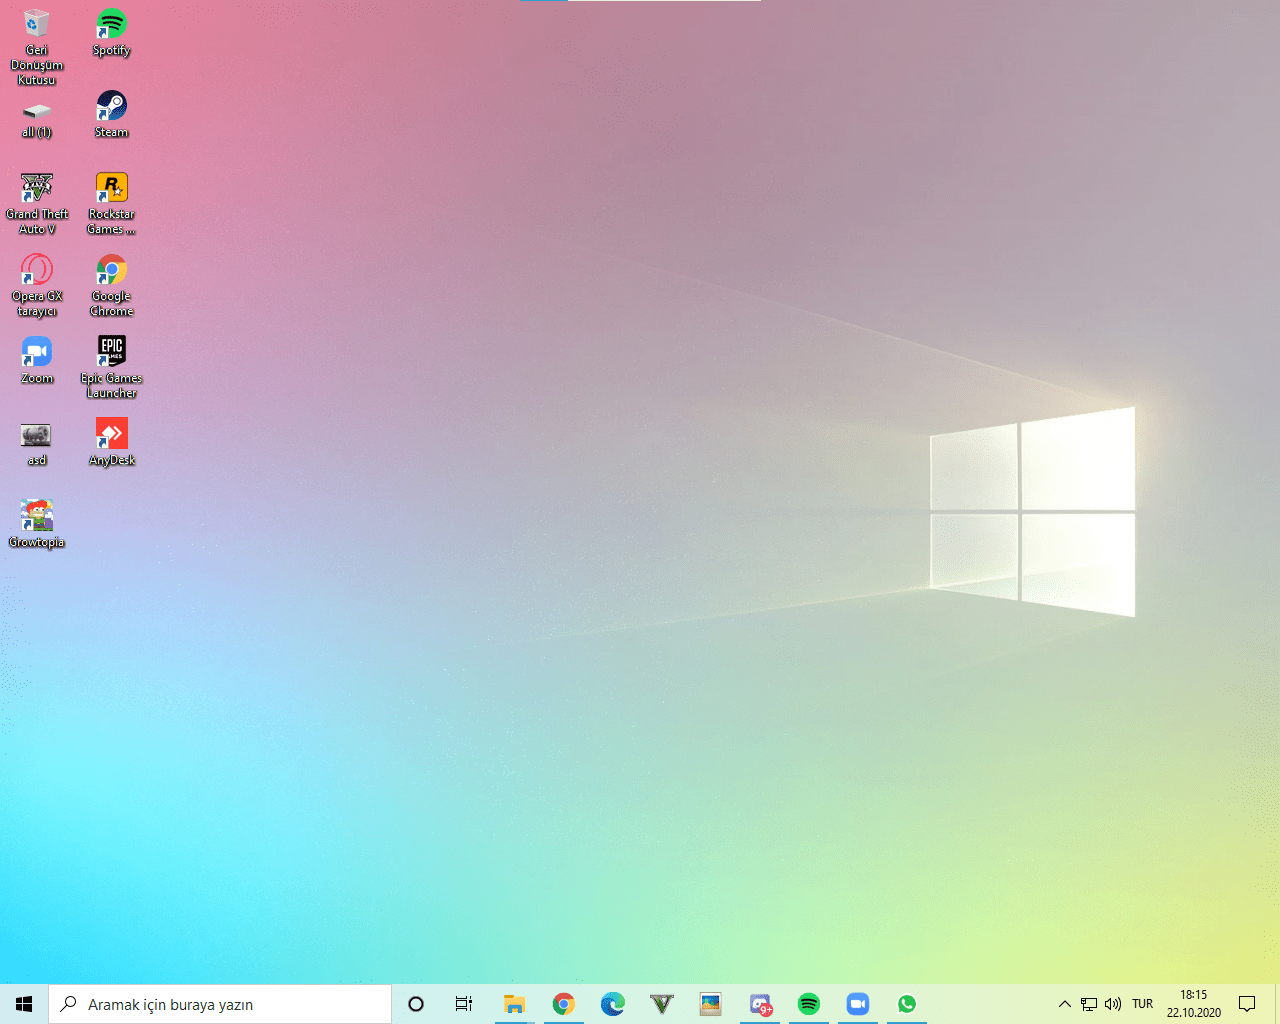Select the Spotify desktop shortcut
1280x1024 pixels.
pos(112,32)
